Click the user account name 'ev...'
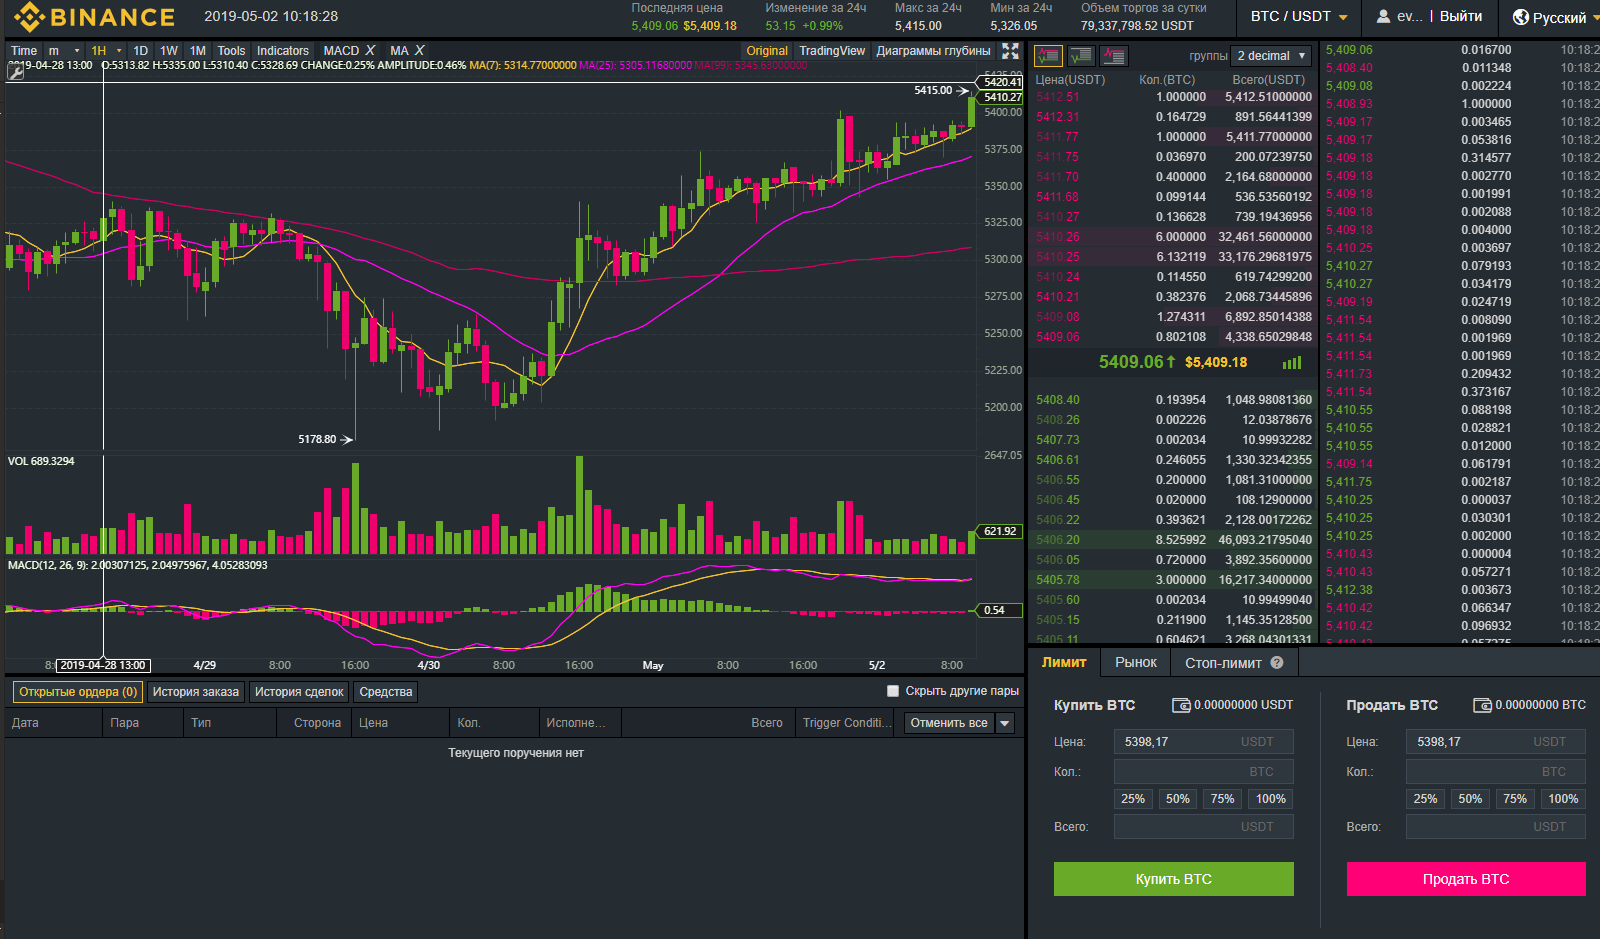 1409,16
